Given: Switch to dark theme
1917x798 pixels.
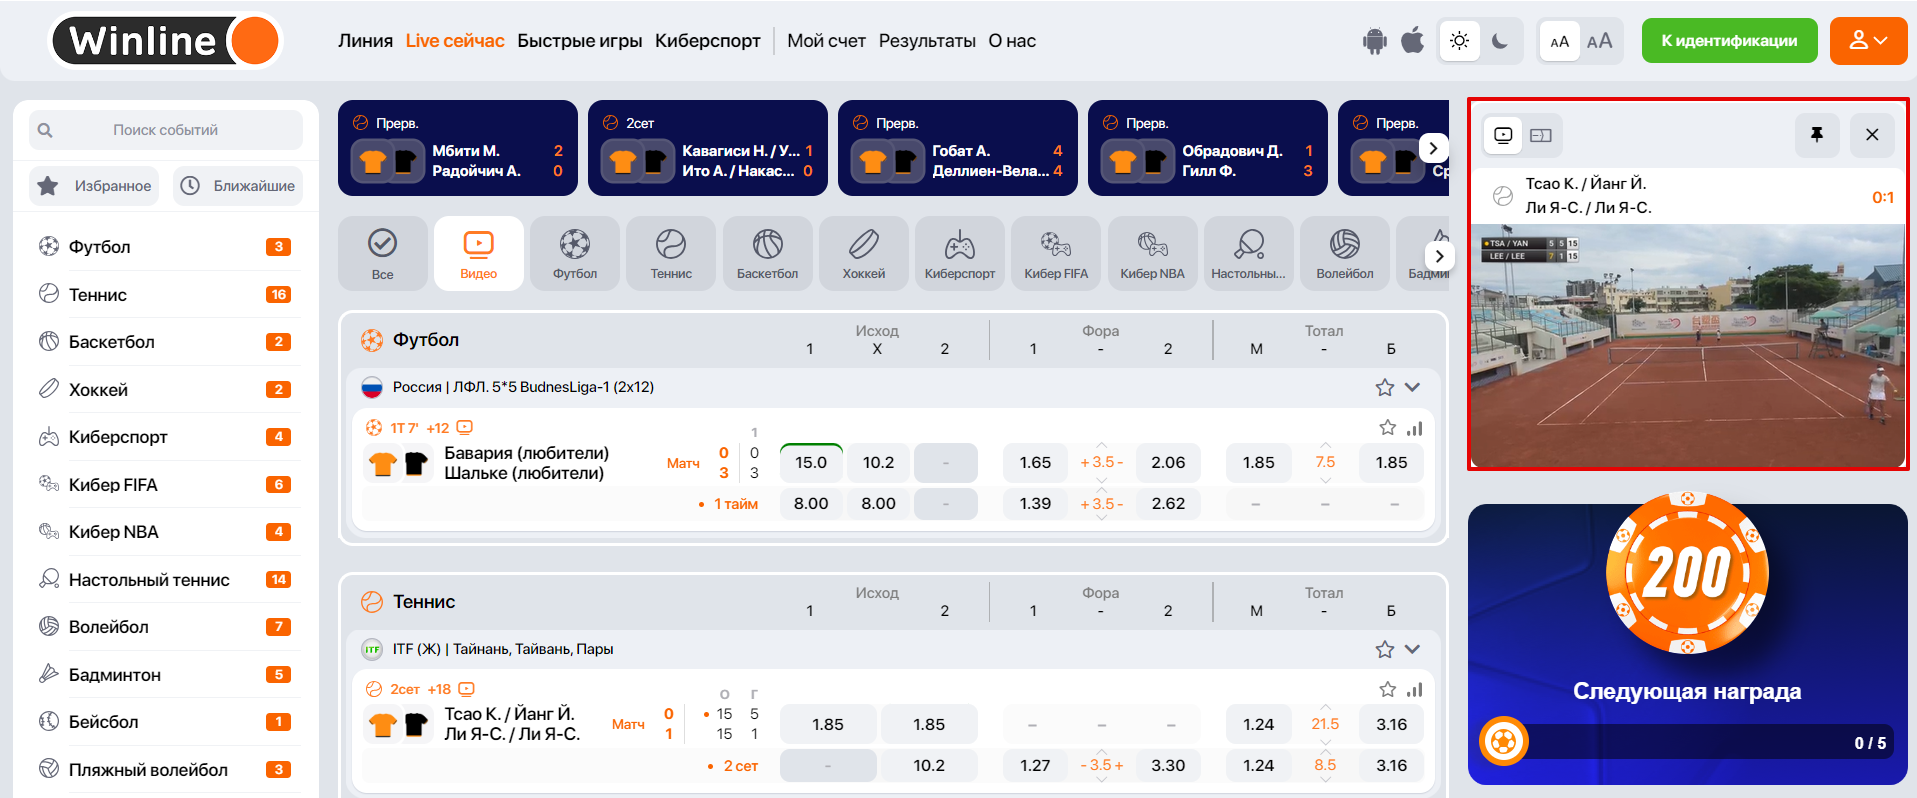Looking at the screenshot, I should tap(1500, 41).
